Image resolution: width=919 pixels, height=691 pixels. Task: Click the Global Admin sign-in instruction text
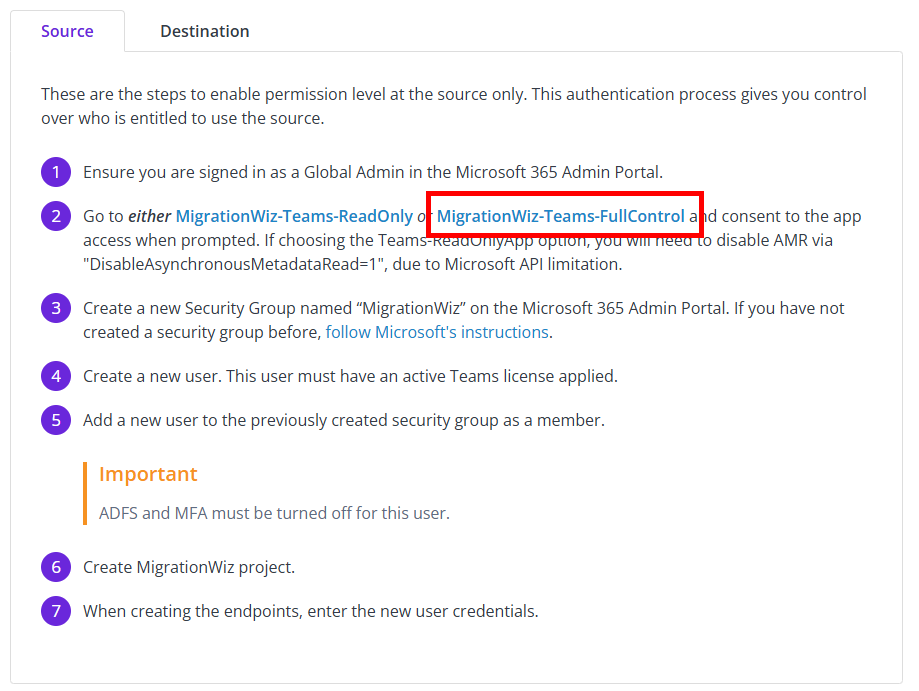tap(373, 172)
